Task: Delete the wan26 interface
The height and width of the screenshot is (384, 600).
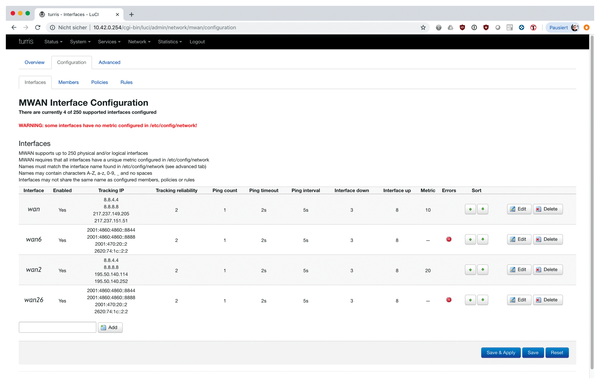Action: coord(548,300)
